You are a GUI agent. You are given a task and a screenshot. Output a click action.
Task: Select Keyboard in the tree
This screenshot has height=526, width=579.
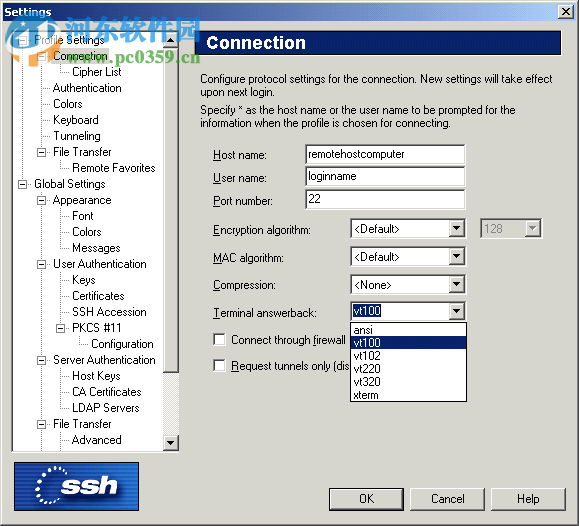point(76,120)
